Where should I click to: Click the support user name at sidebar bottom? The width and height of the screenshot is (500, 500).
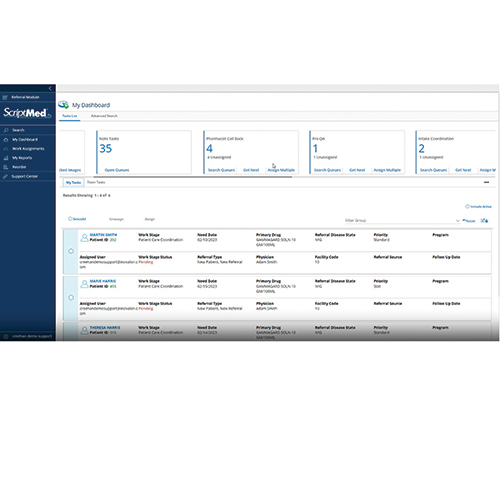pyautogui.click(x=32, y=336)
